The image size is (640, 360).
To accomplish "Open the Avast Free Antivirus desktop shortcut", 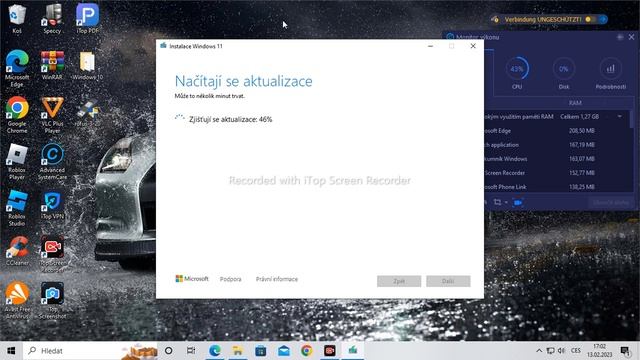I will point(17,299).
